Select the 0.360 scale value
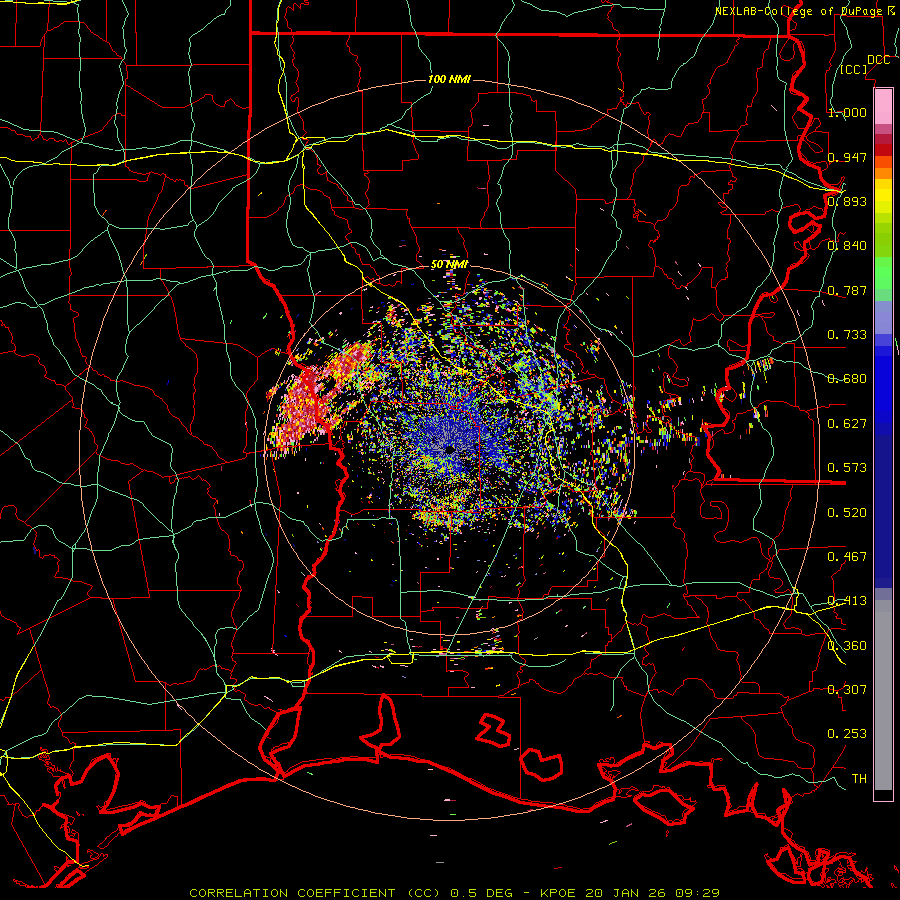900x900 pixels. coord(847,646)
